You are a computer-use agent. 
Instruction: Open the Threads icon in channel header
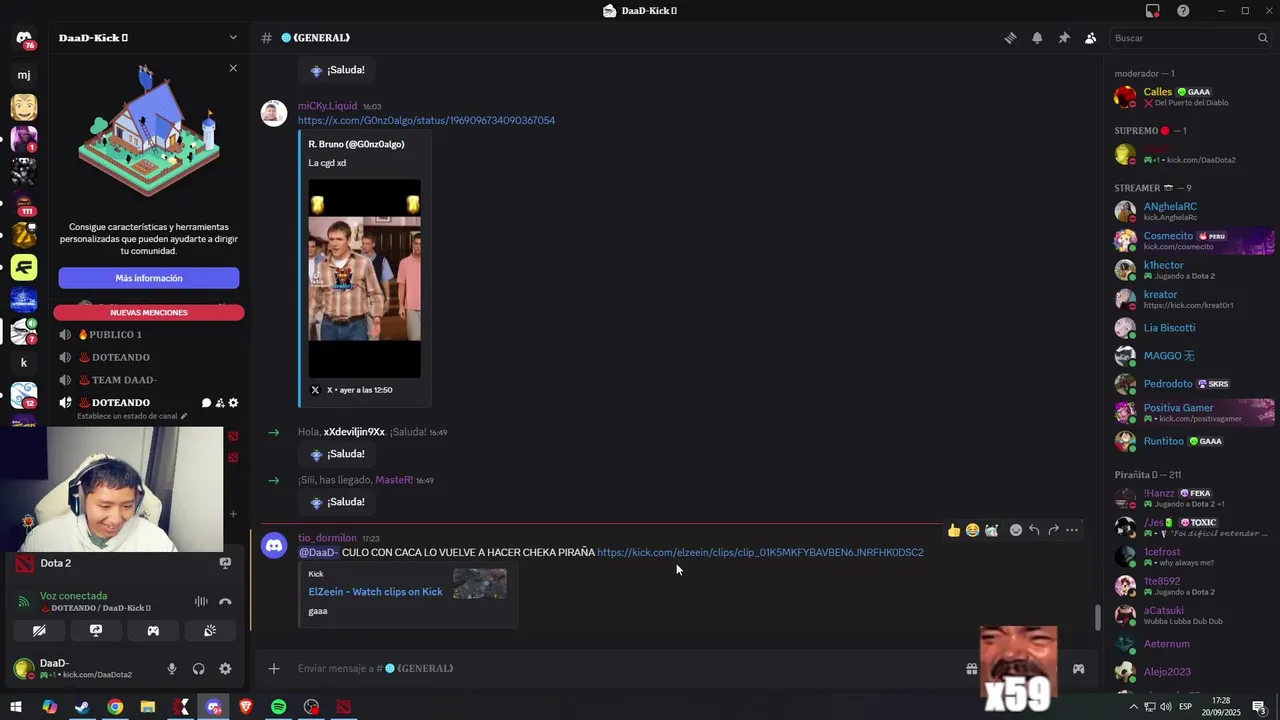tap(1010, 38)
